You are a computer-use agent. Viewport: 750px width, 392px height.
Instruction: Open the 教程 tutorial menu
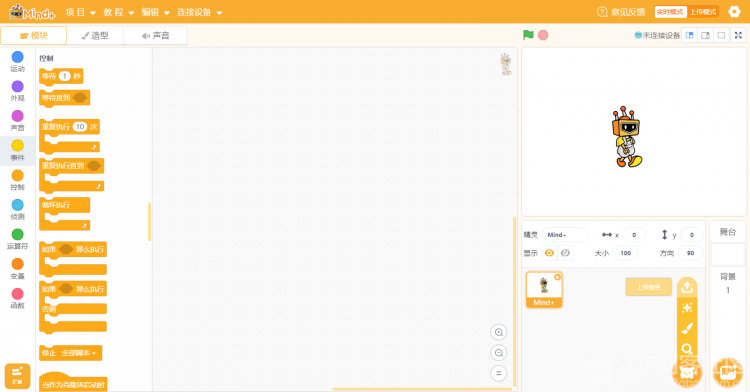pos(119,12)
